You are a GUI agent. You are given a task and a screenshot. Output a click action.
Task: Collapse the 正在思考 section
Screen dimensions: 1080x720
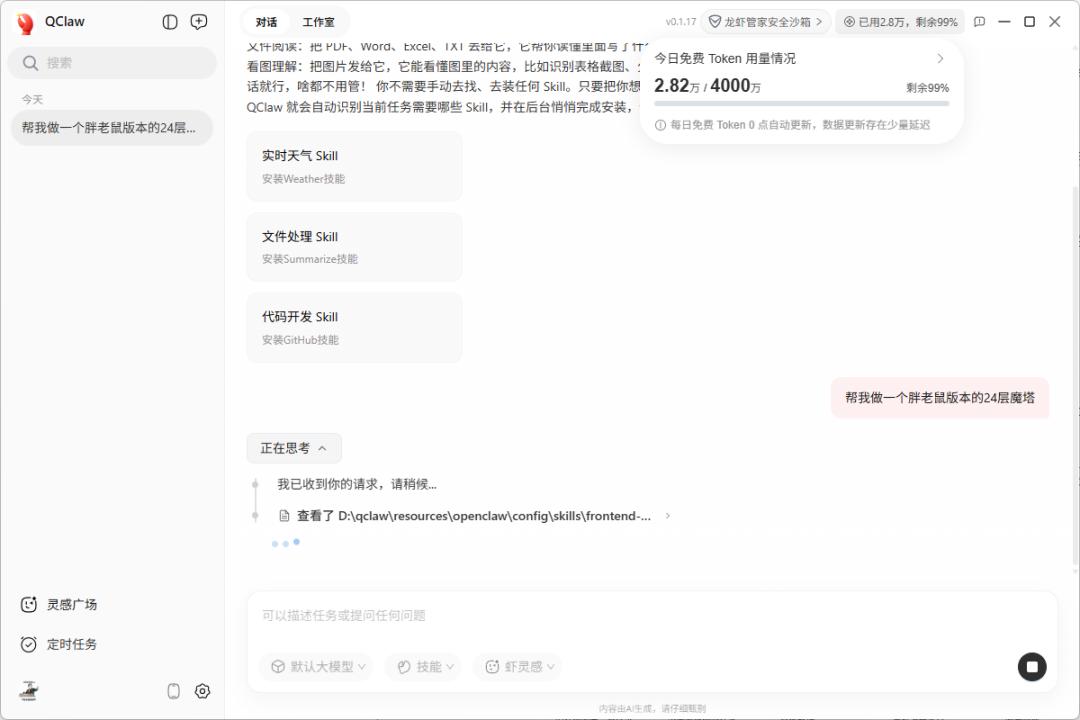[294, 449]
